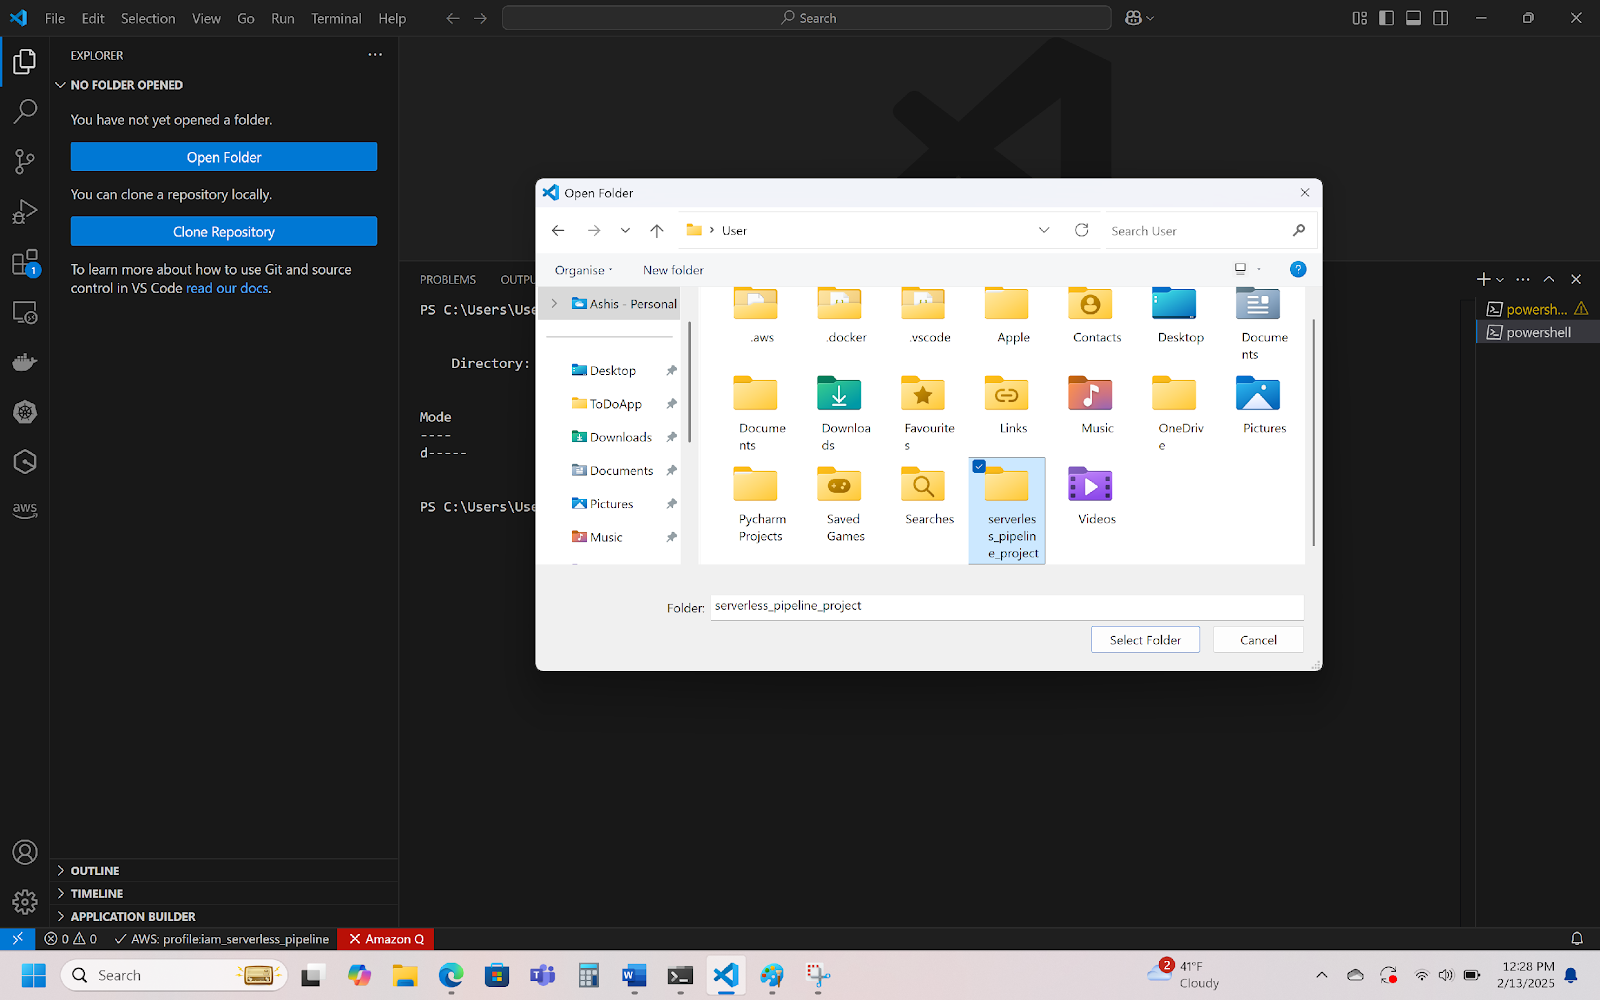Image resolution: width=1600 pixels, height=1000 pixels.
Task: Open the Terminal menu
Action: point(336,18)
